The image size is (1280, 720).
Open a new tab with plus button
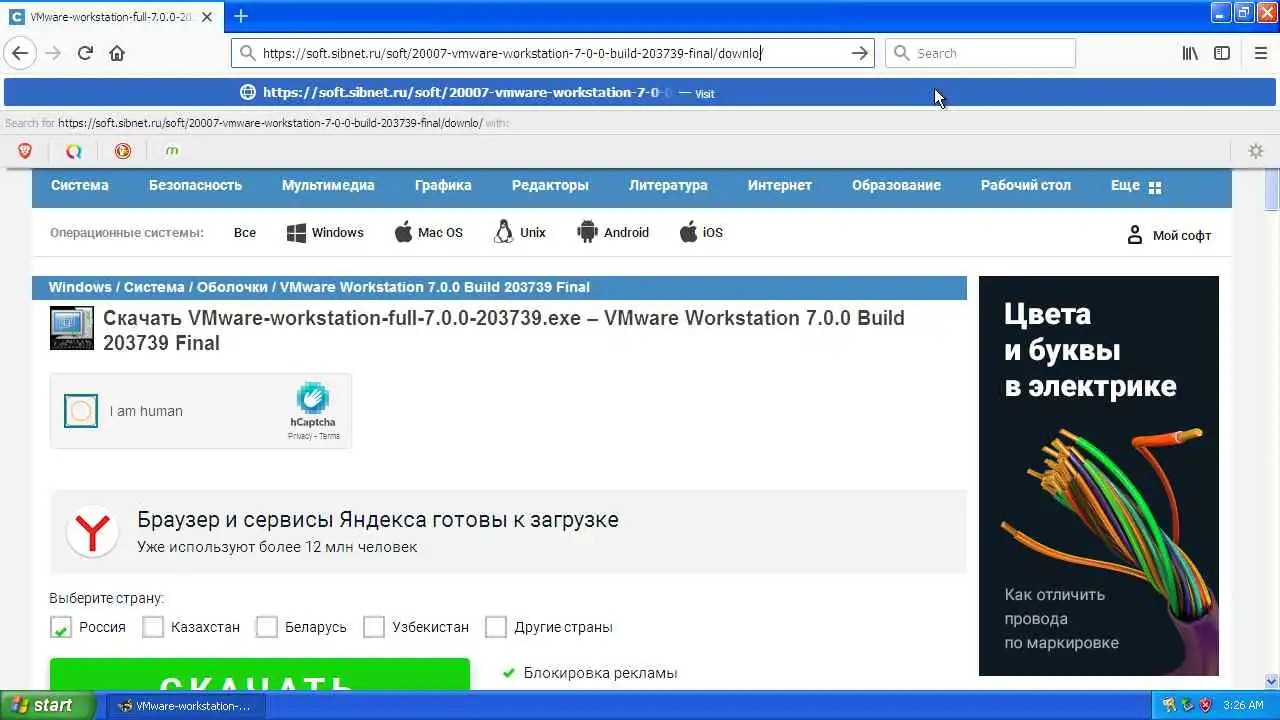coord(240,16)
